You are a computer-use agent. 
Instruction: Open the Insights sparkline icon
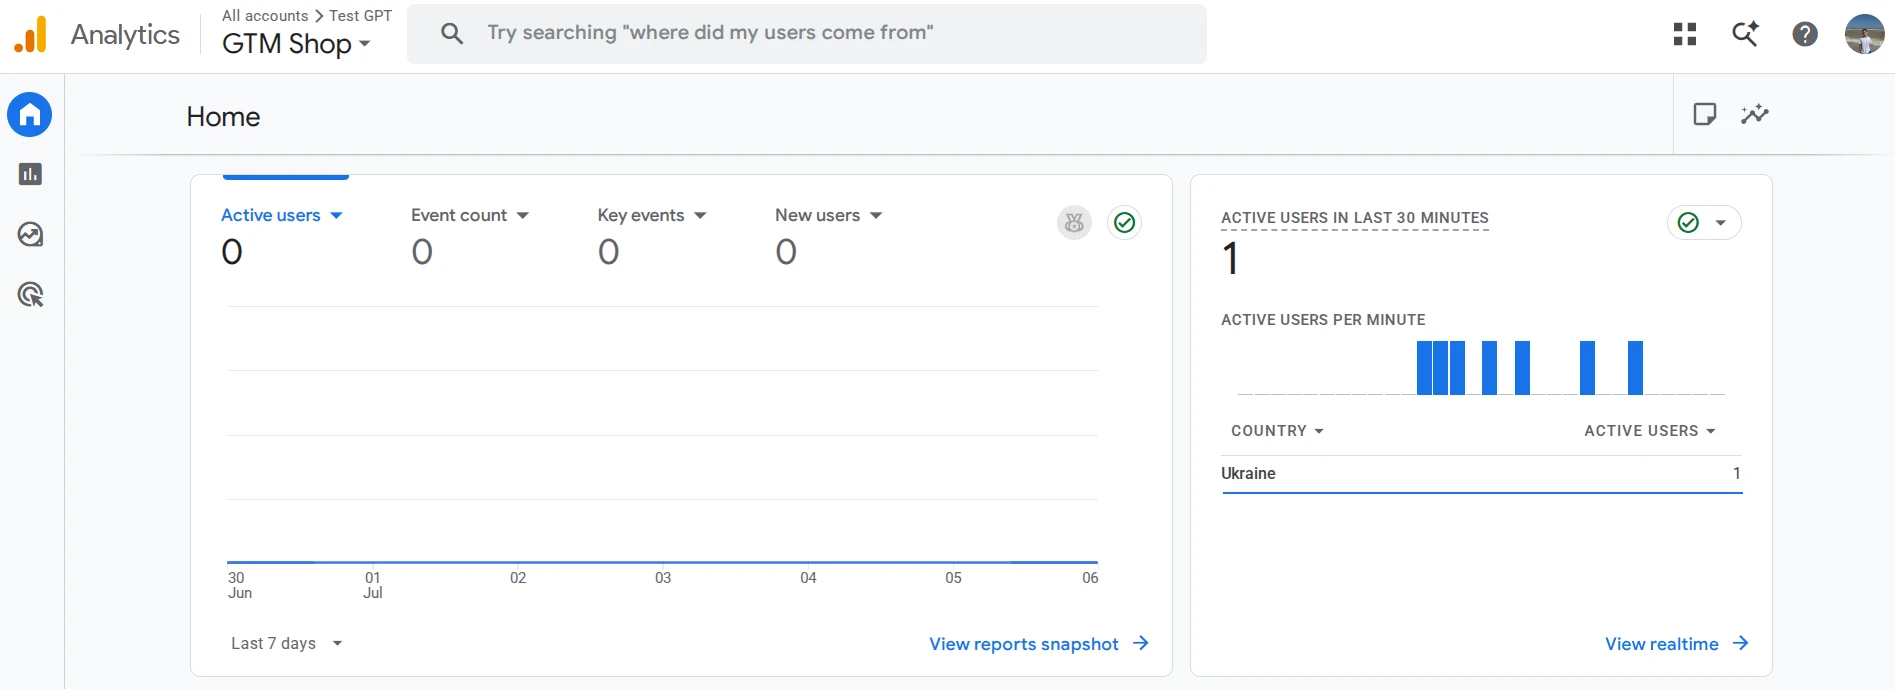coord(1755,114)
